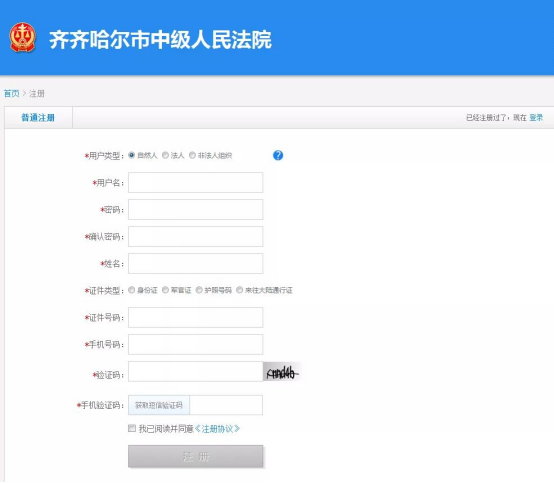Select the 法人 user type radio

(165, 155)
